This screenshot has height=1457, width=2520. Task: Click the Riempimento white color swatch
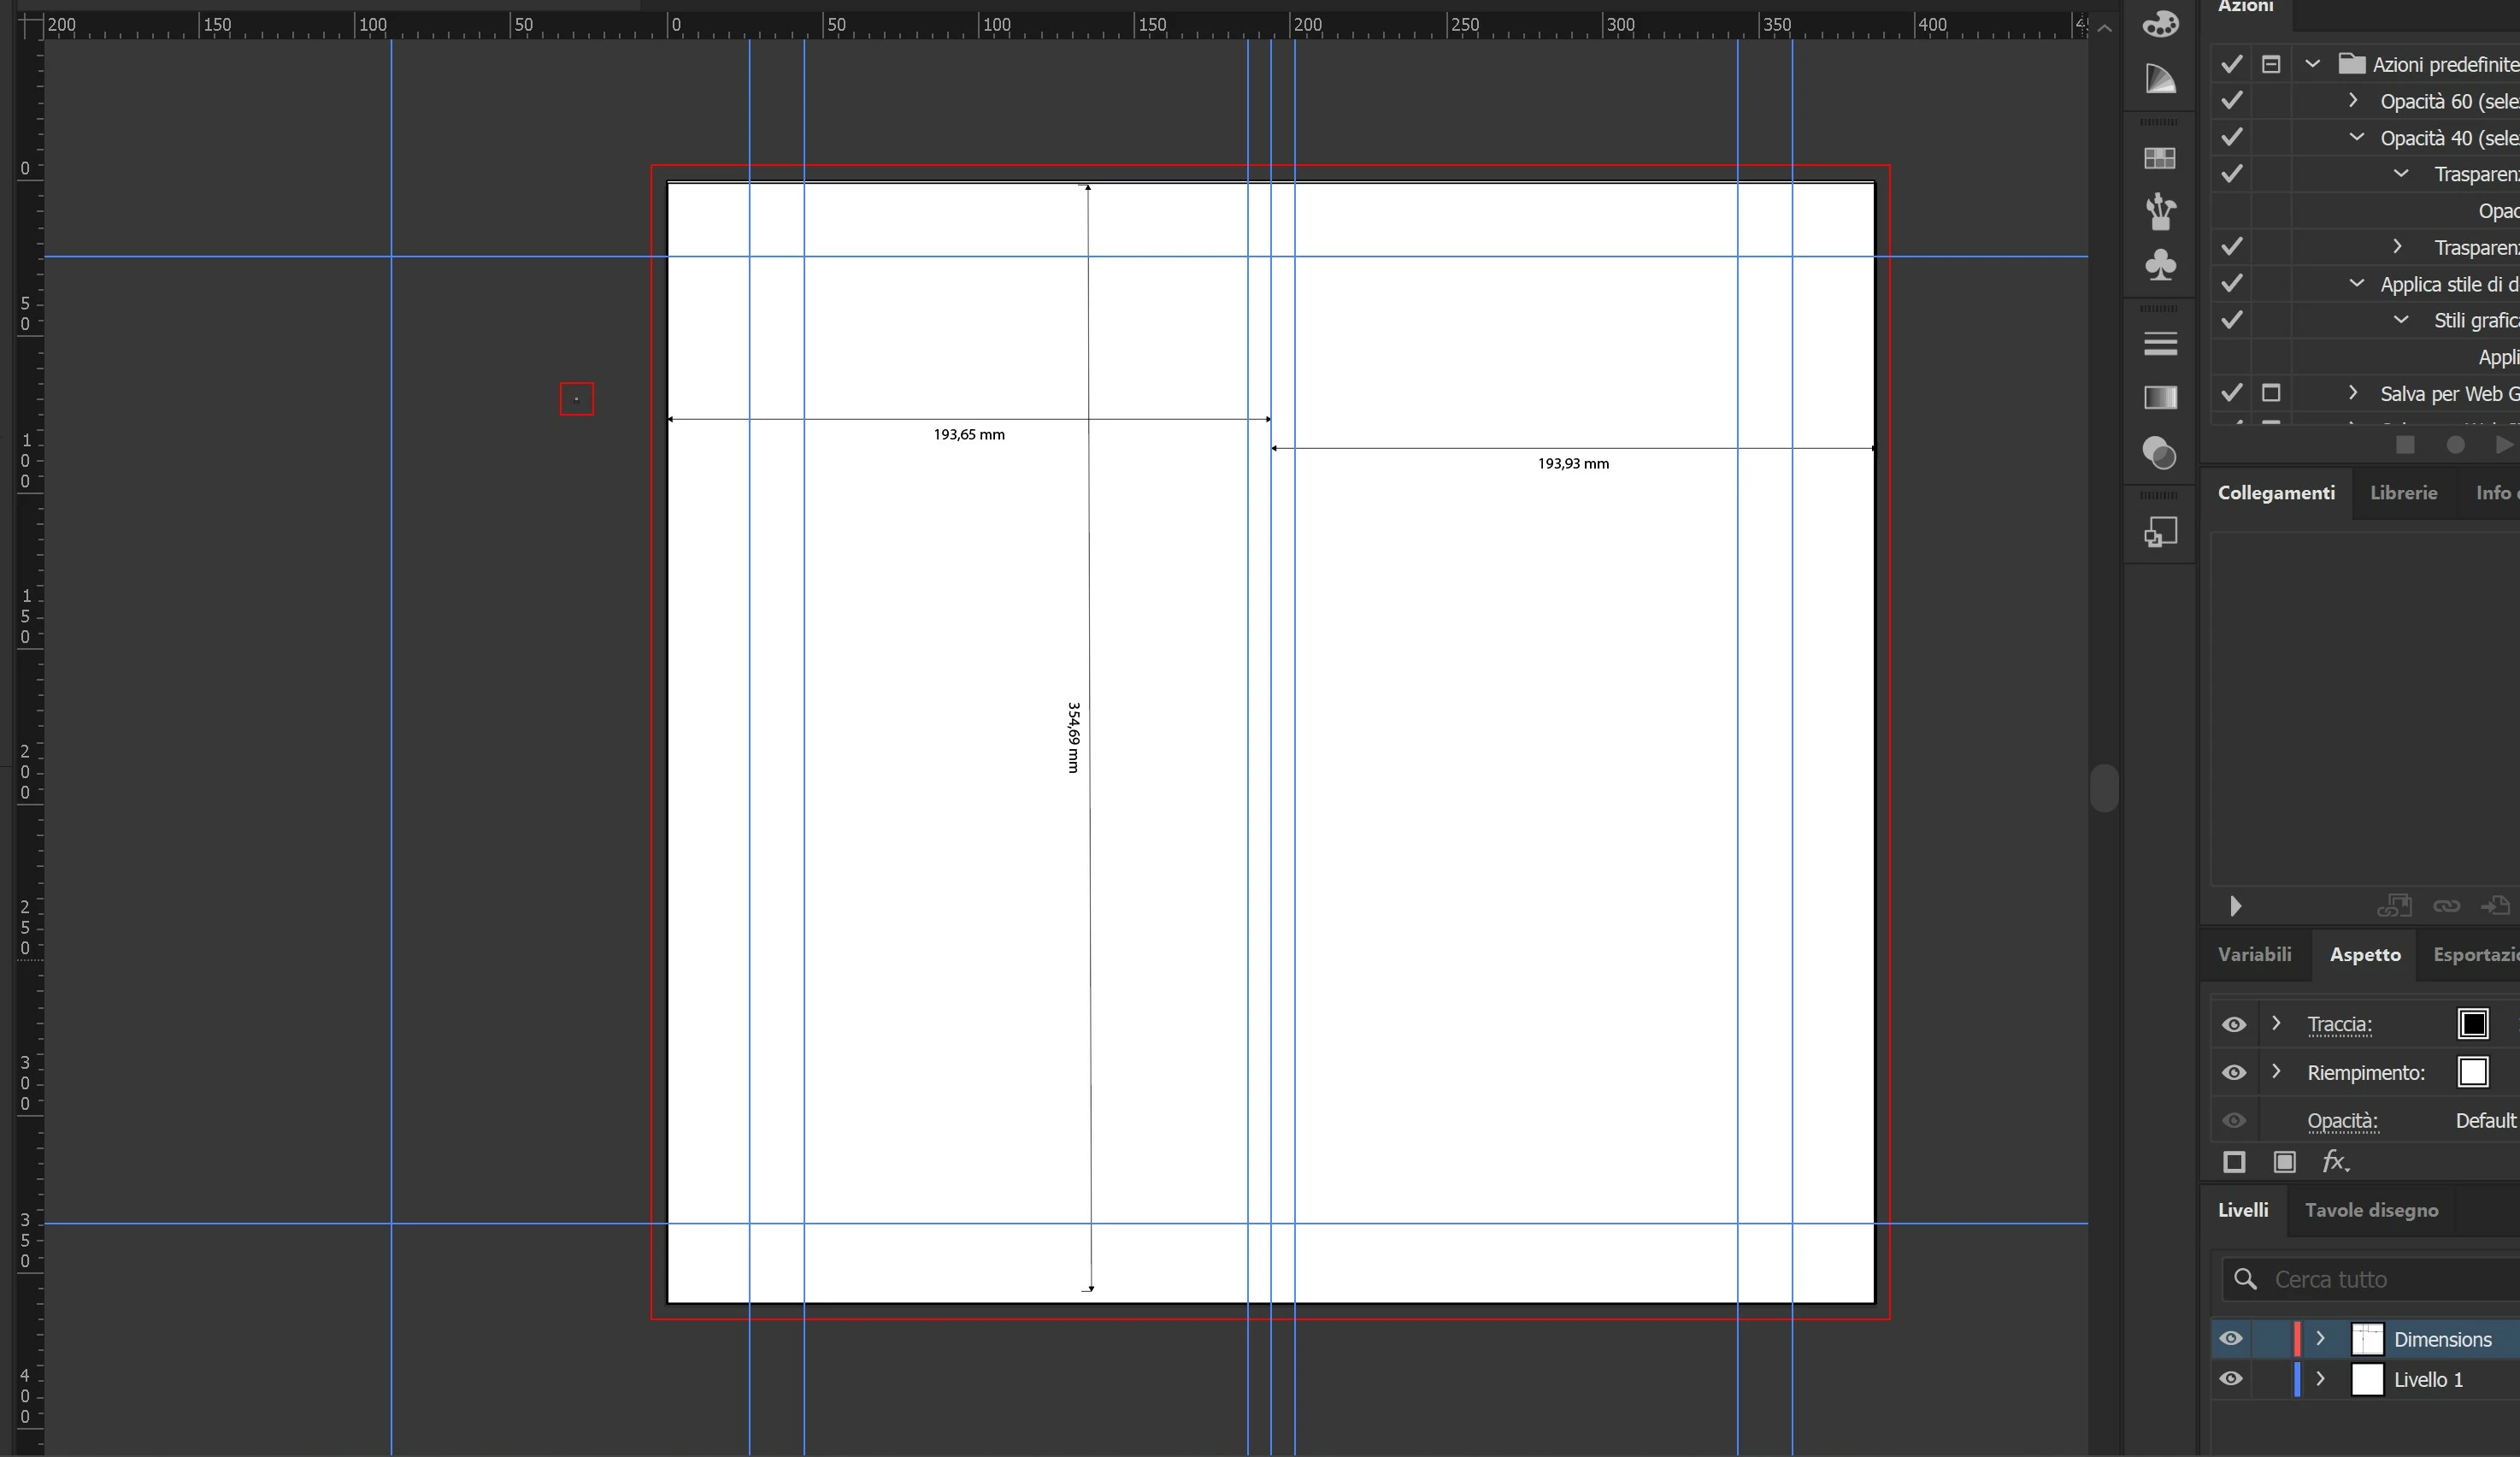pyautogui.click(x=2473, y=1072)
